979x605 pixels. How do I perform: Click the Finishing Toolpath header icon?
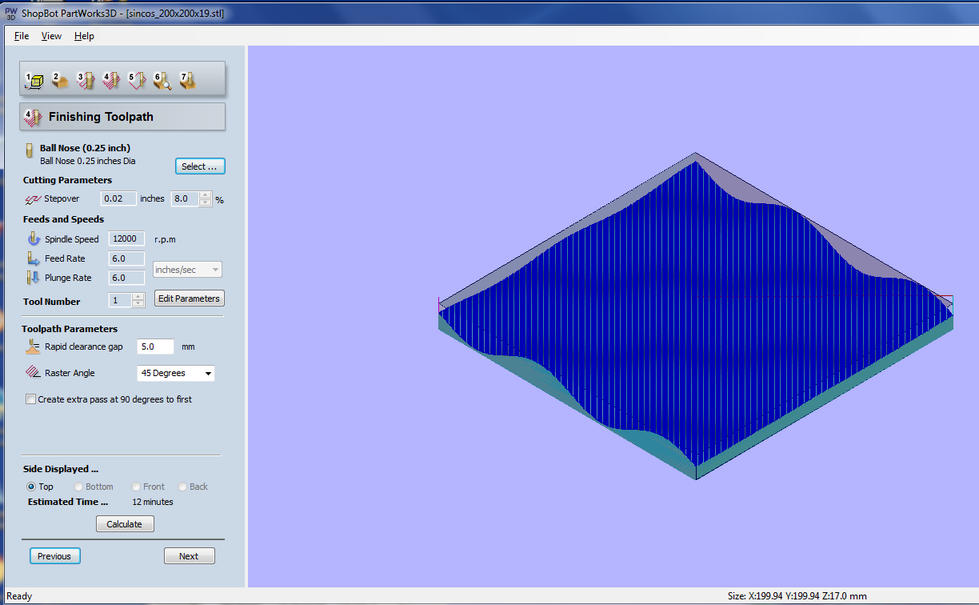33,117
